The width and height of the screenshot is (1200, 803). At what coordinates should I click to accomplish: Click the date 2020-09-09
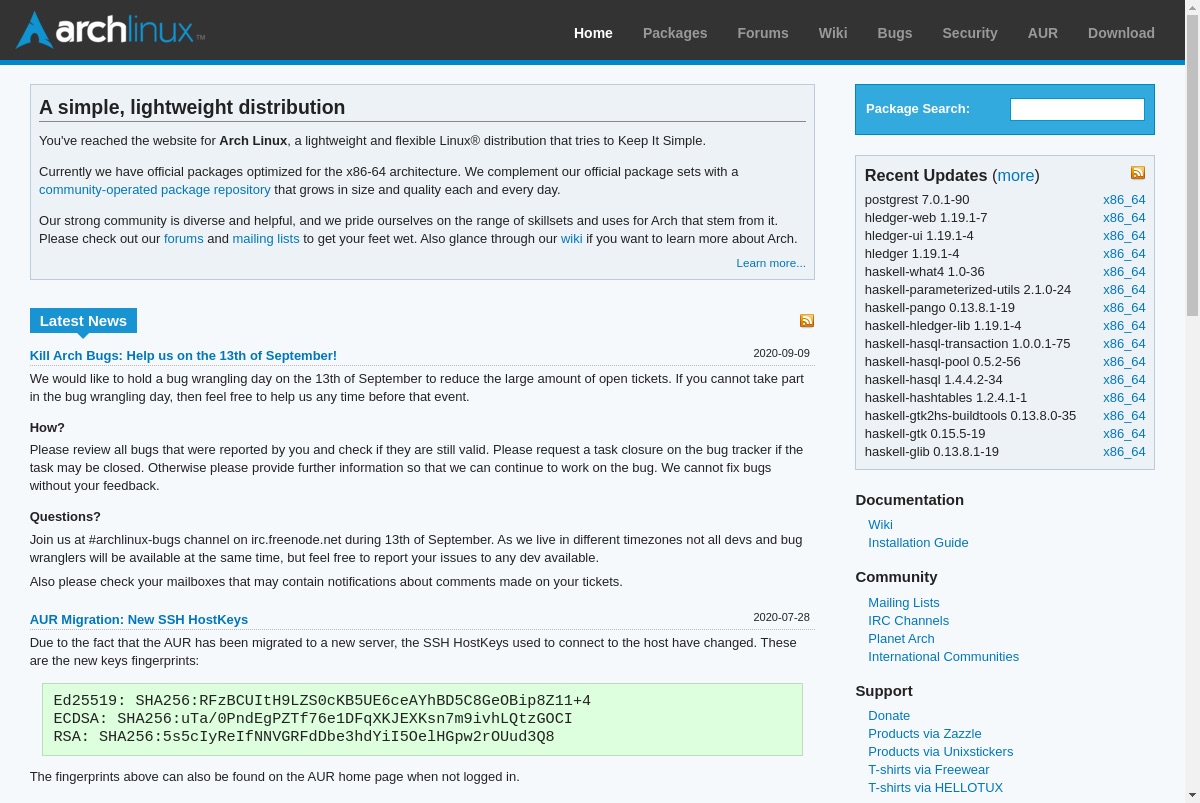pos(781,353)
